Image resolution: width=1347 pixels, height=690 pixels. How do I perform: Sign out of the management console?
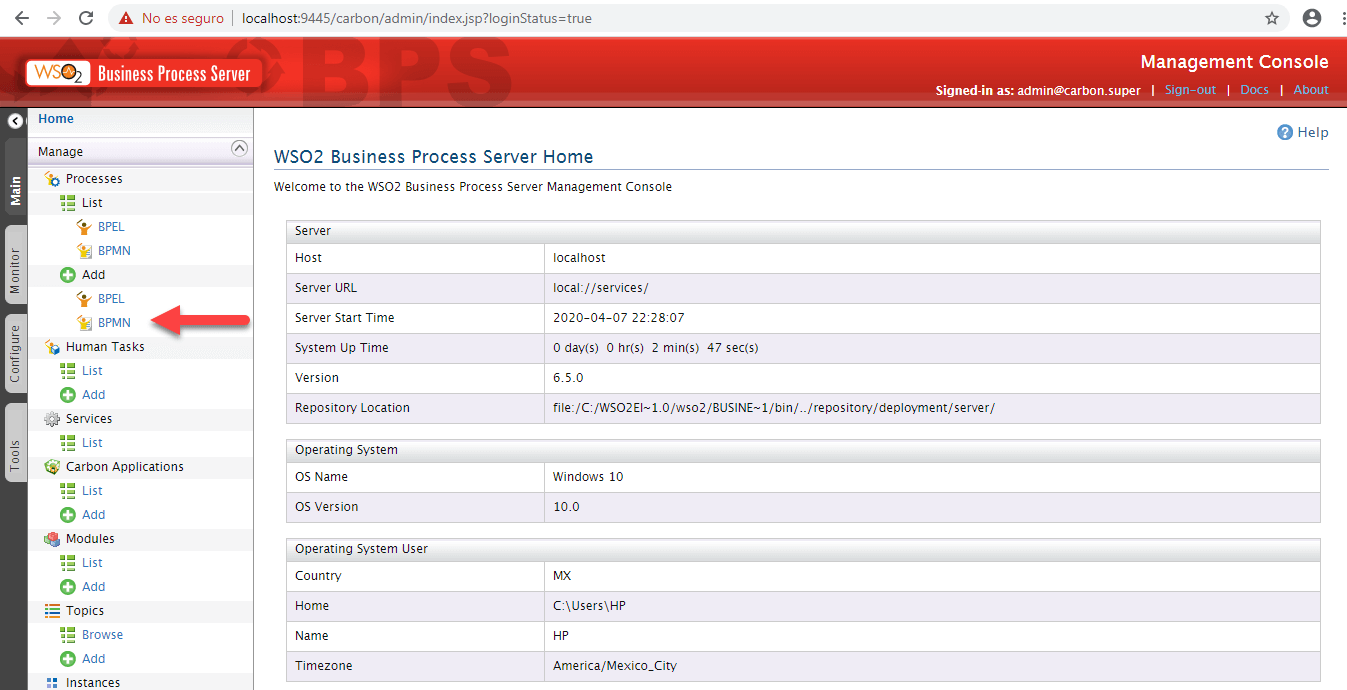click(1189, 90)
